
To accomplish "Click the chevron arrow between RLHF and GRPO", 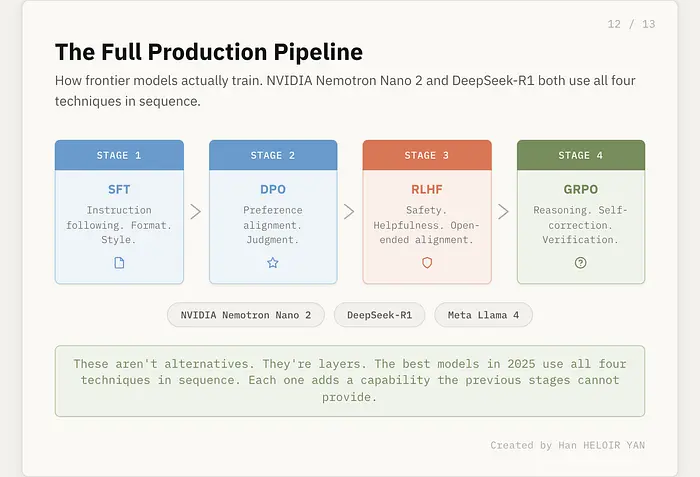I will pyautogui.click(x=504, y=212).
